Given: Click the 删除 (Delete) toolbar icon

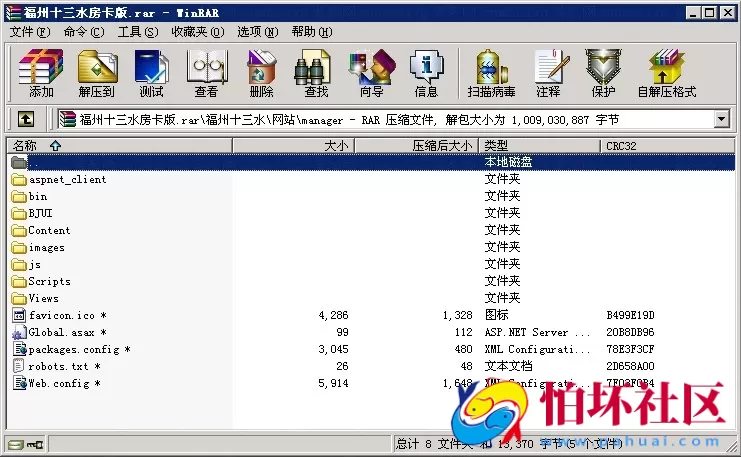Looking at the screenshot, I should click(261, 73).
